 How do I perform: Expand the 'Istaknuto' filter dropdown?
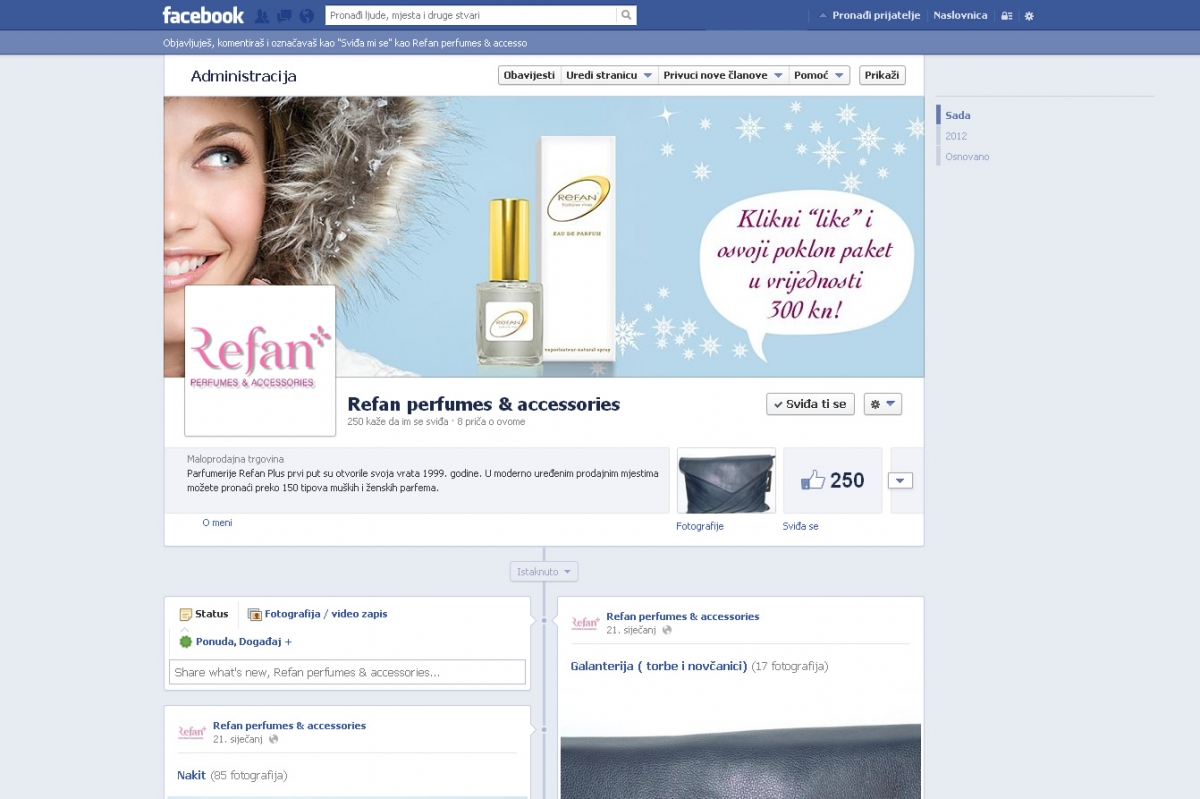[x=544, y=572]
